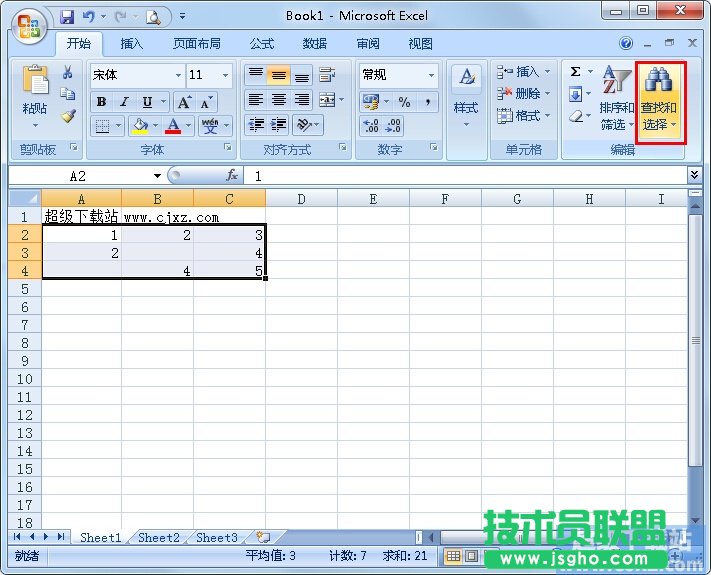
Task: Open the font size 11 dropdown
Action: coord(225,75)
